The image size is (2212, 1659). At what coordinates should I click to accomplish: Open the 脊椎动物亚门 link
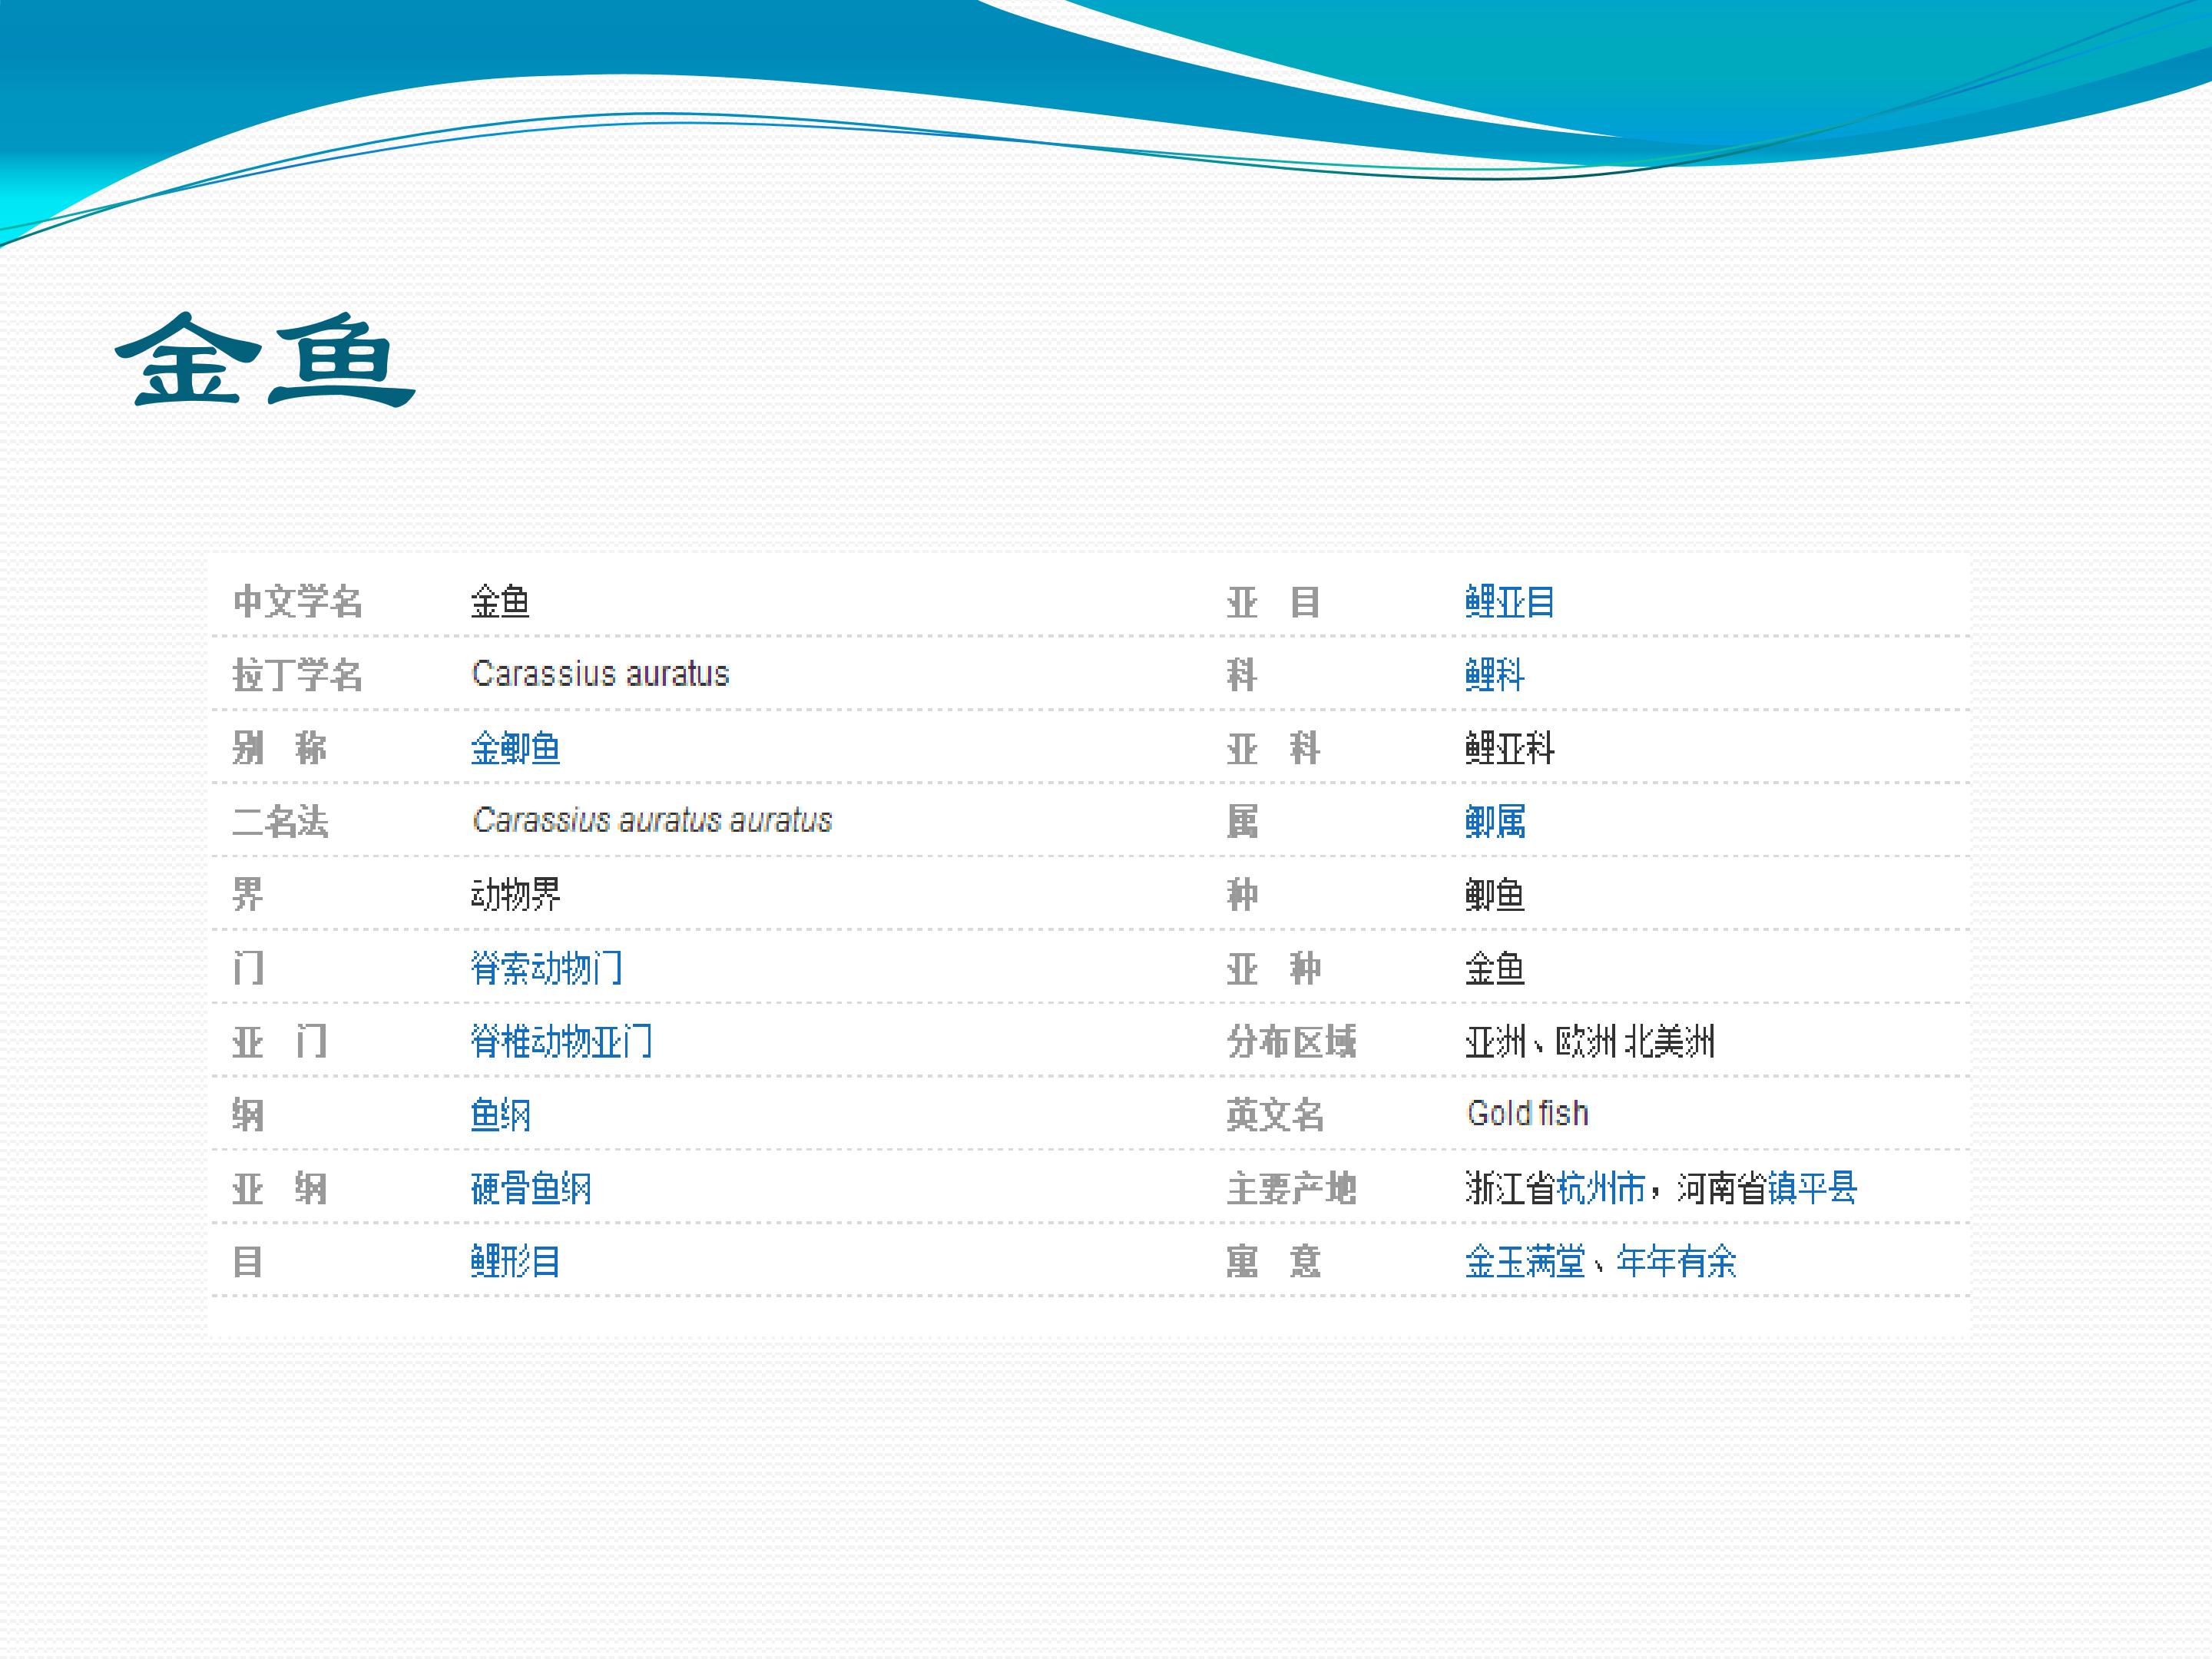[562, 1041]
